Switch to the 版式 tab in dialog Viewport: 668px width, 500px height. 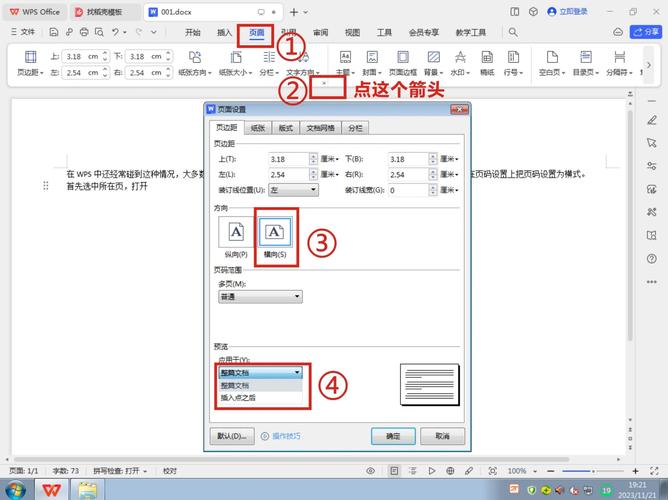285,128
